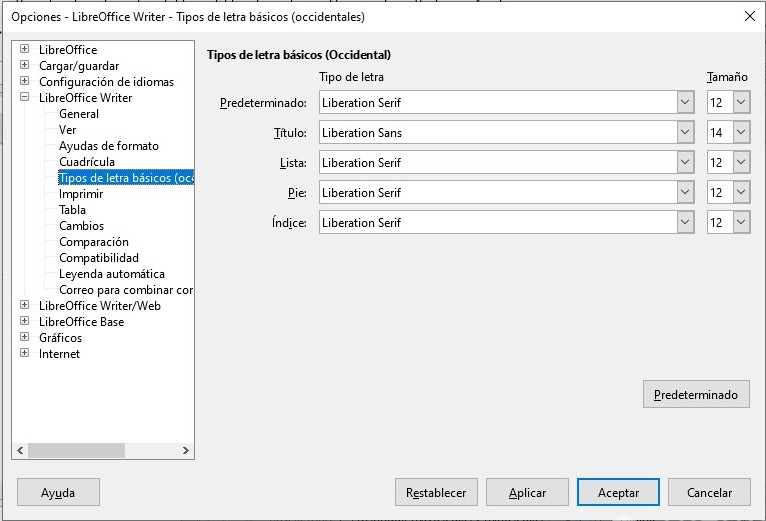766x521 pixels.
Task: Open the Cambios options page
Action: (x=81, y=226)
